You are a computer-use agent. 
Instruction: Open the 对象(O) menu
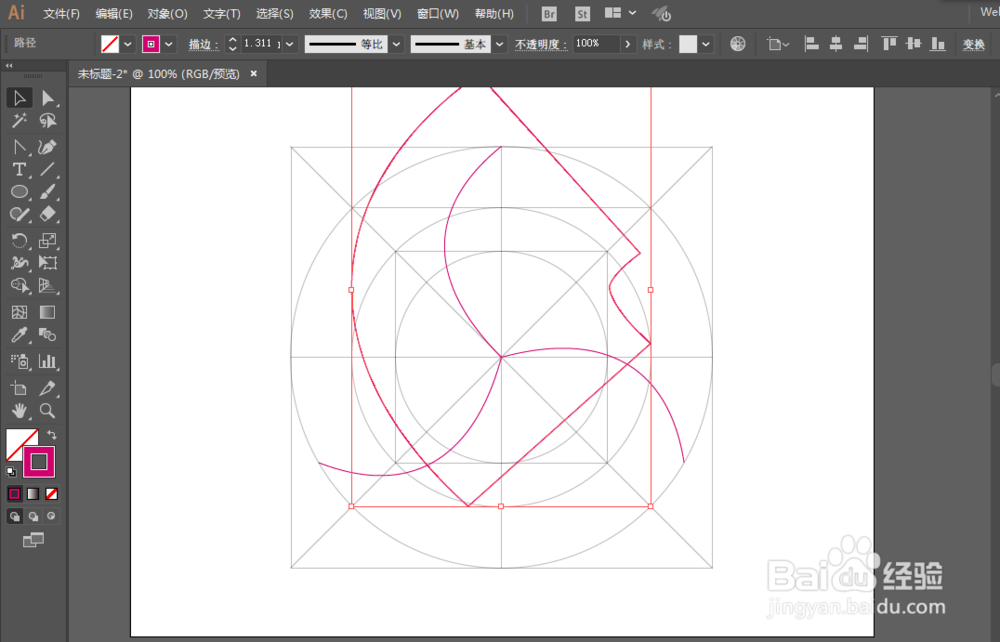coord(167,13)
